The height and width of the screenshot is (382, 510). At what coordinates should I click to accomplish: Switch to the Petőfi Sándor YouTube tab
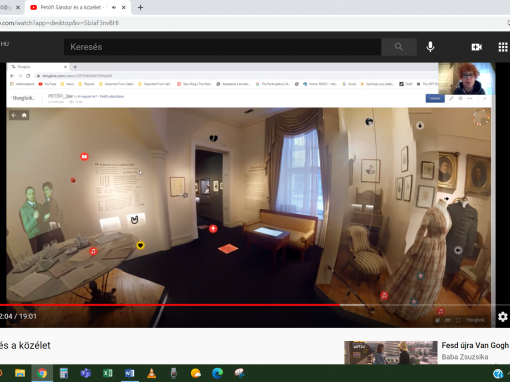point(72,7)
